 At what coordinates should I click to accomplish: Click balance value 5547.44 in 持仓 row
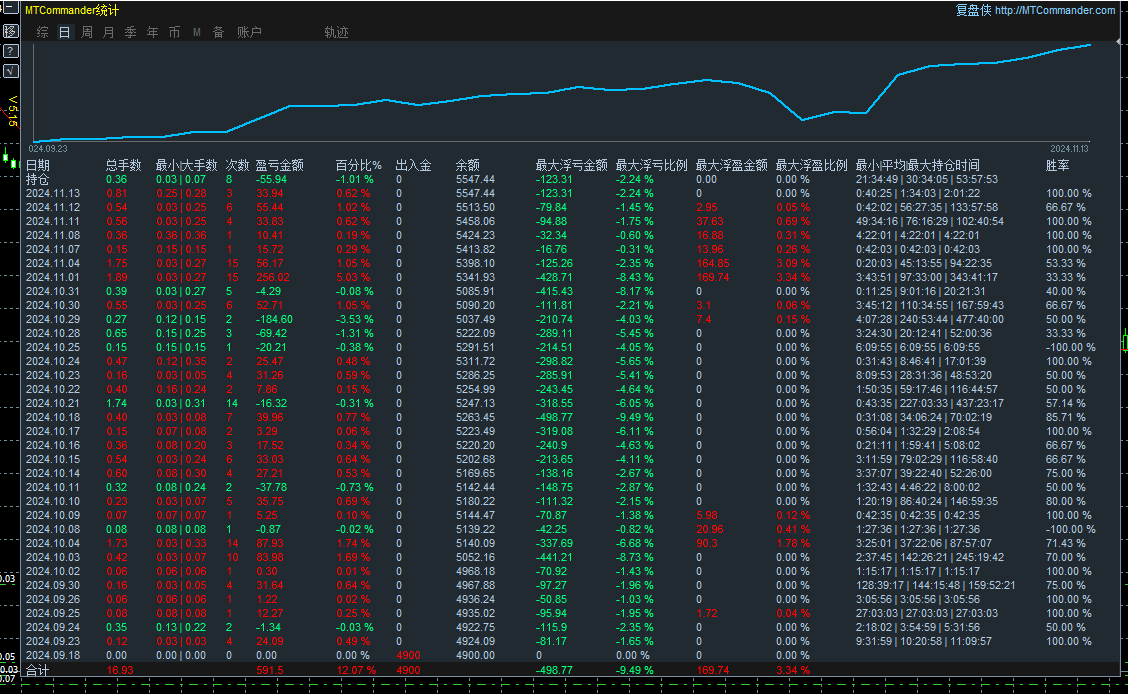(476, 179)
